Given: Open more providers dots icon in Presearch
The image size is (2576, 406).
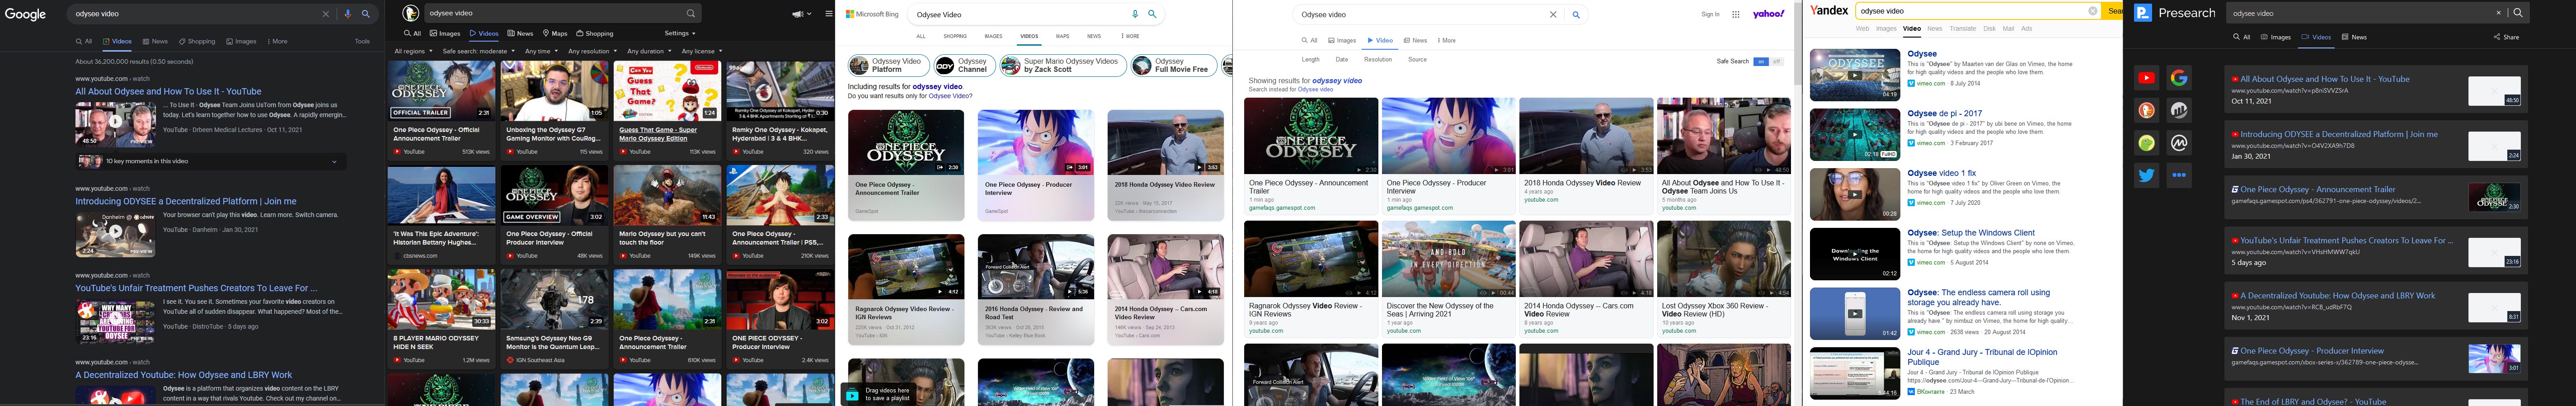Looking at the screenshot, I should 2179,175.
